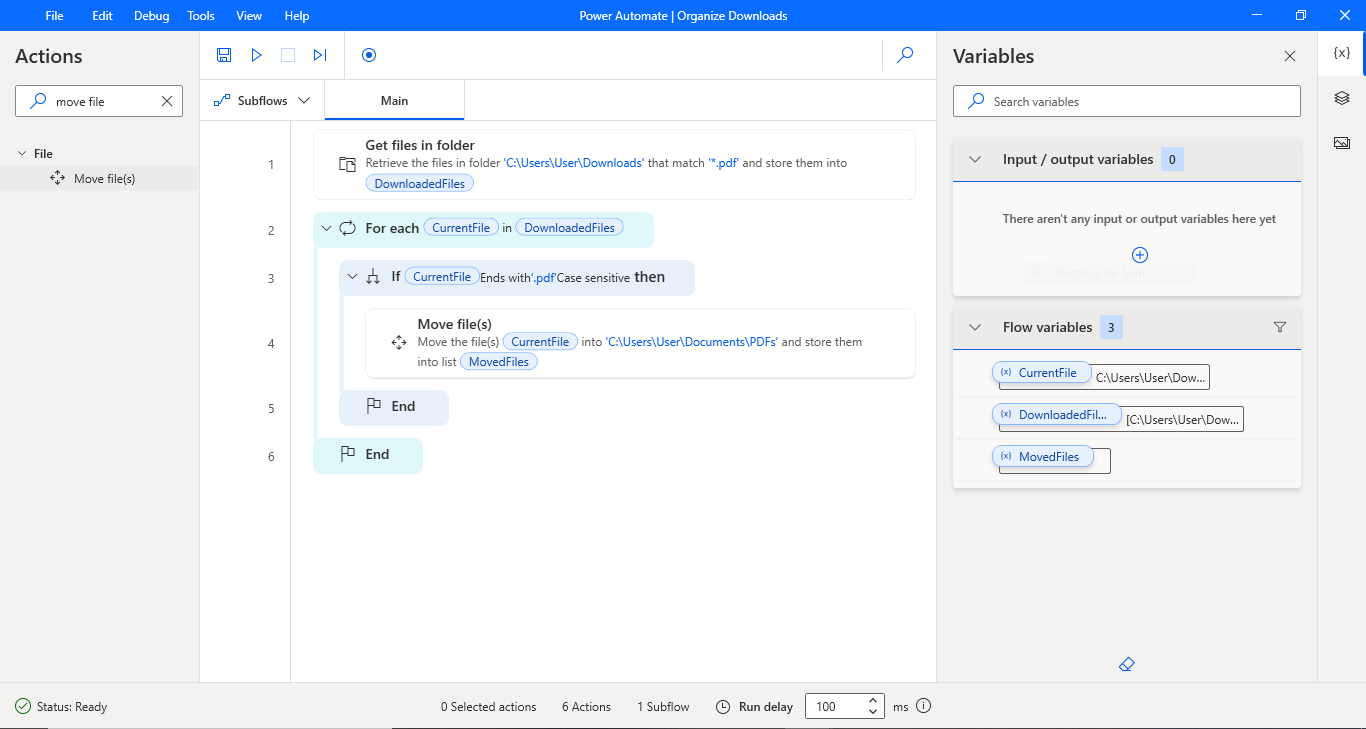The width and height of the screenshot is (1366, 729).
Task: Switch to the Main subflow tab
Action: pos(394,100)
